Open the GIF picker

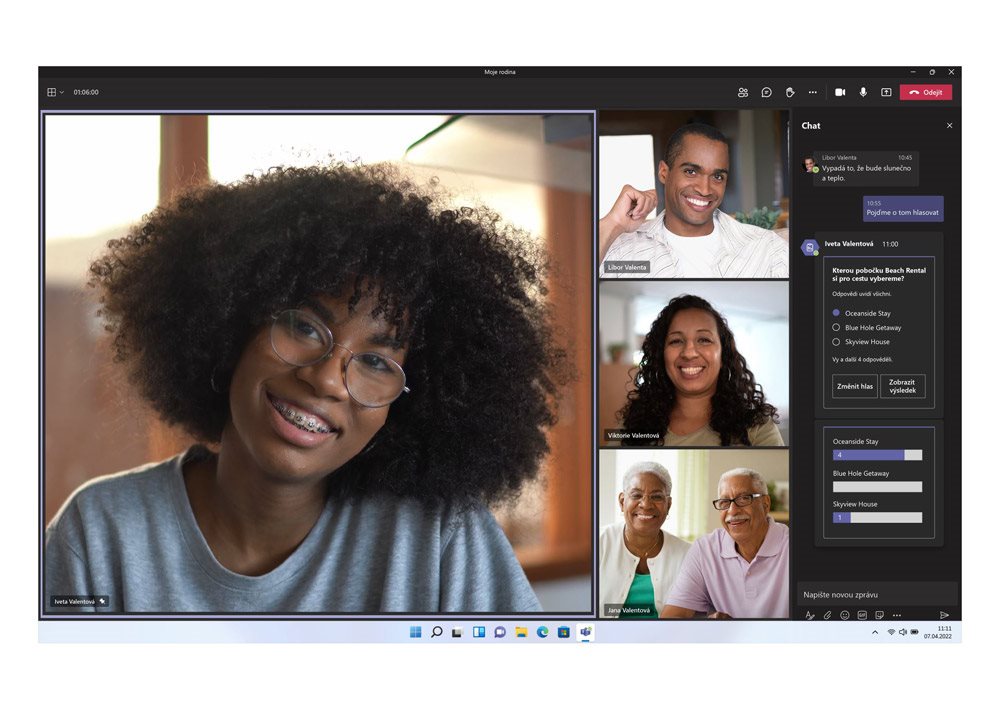coord(862,614)
